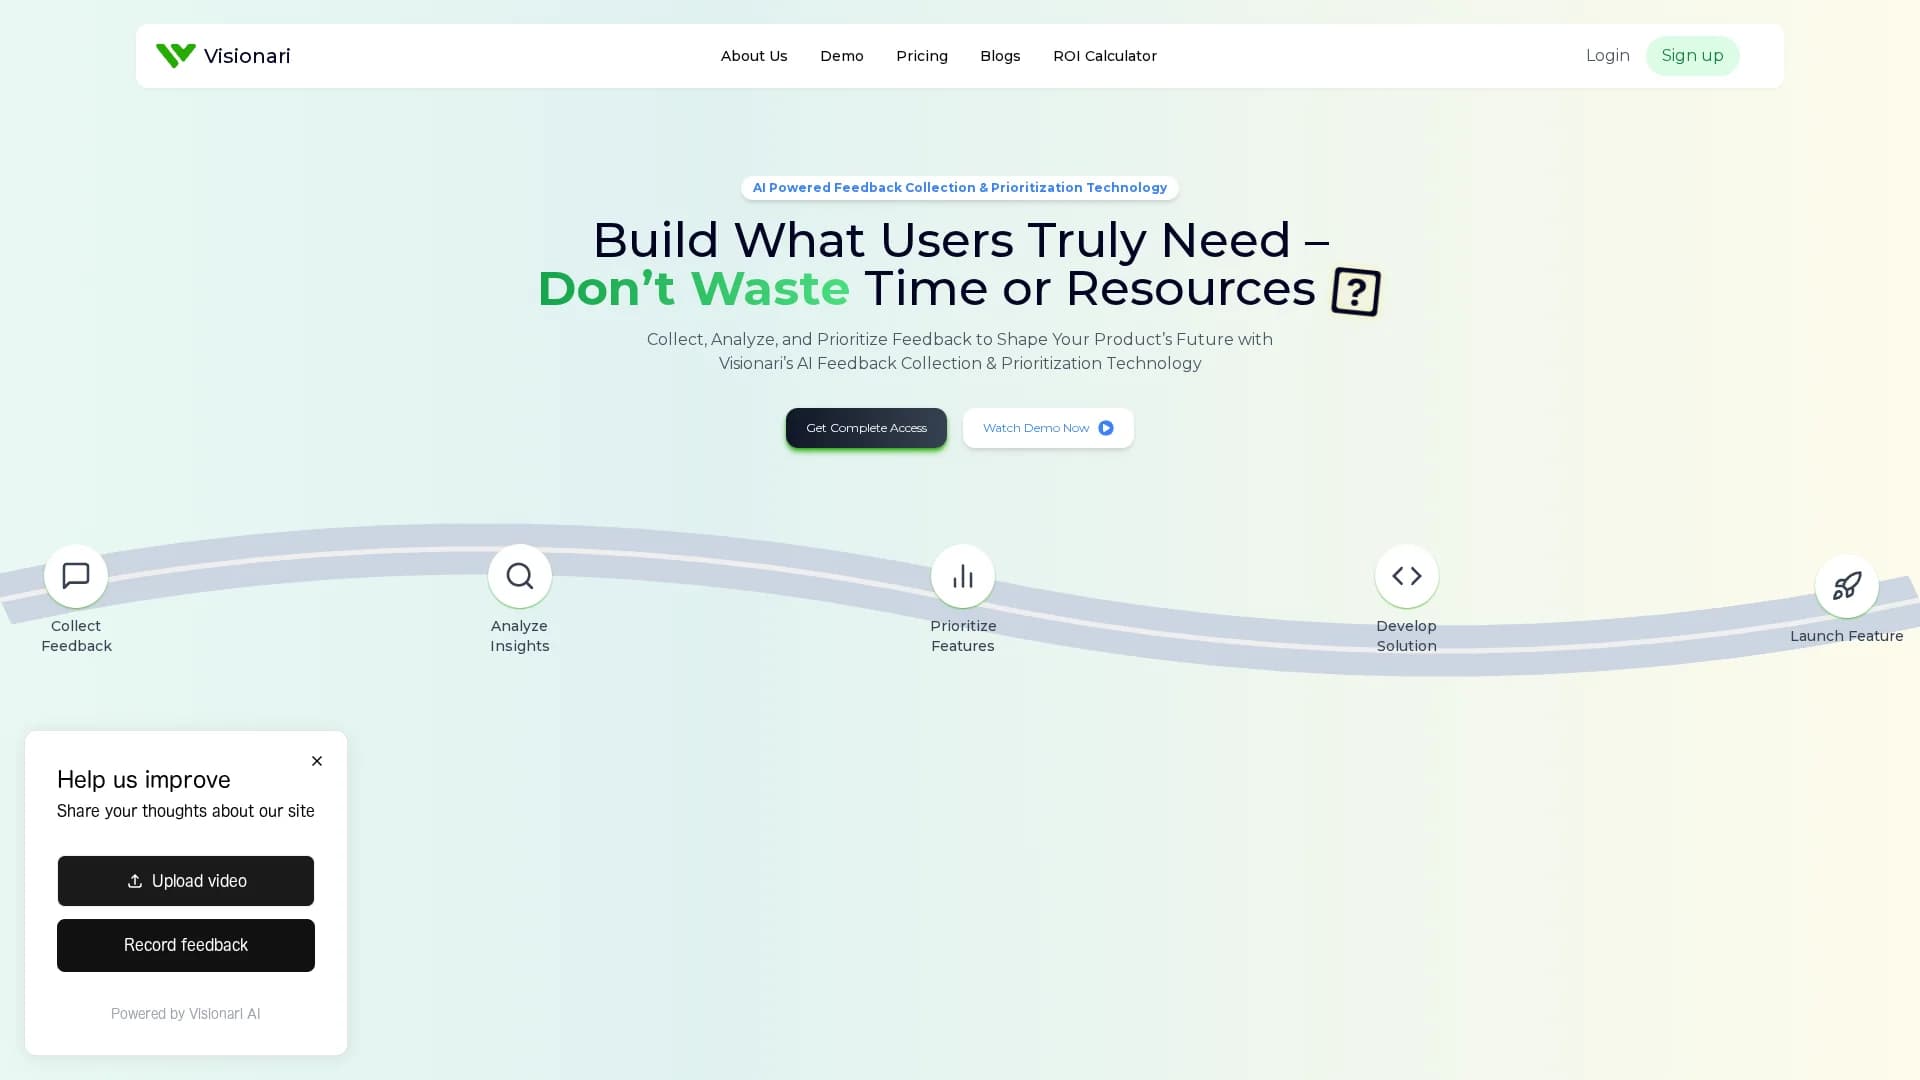Click the 'Collect, Analyze, and Prioritize Feedback' subtitle
This screenshot has height=1080, width=1920.
pos(960,352)
